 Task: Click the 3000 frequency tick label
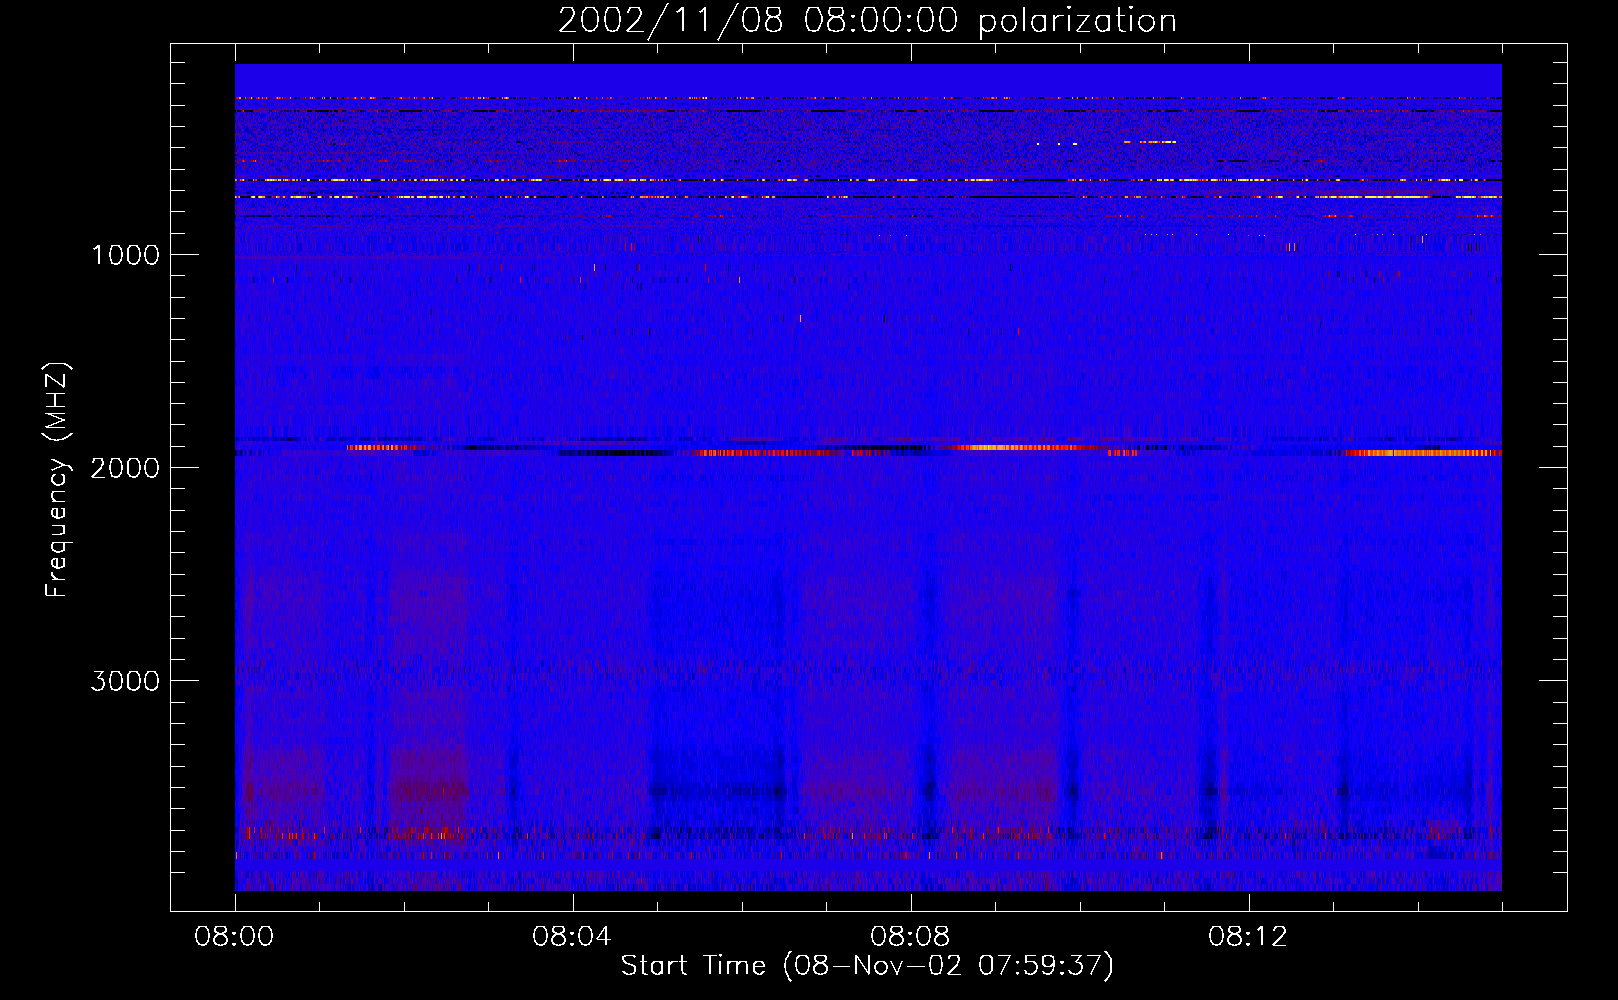(125, 681)
